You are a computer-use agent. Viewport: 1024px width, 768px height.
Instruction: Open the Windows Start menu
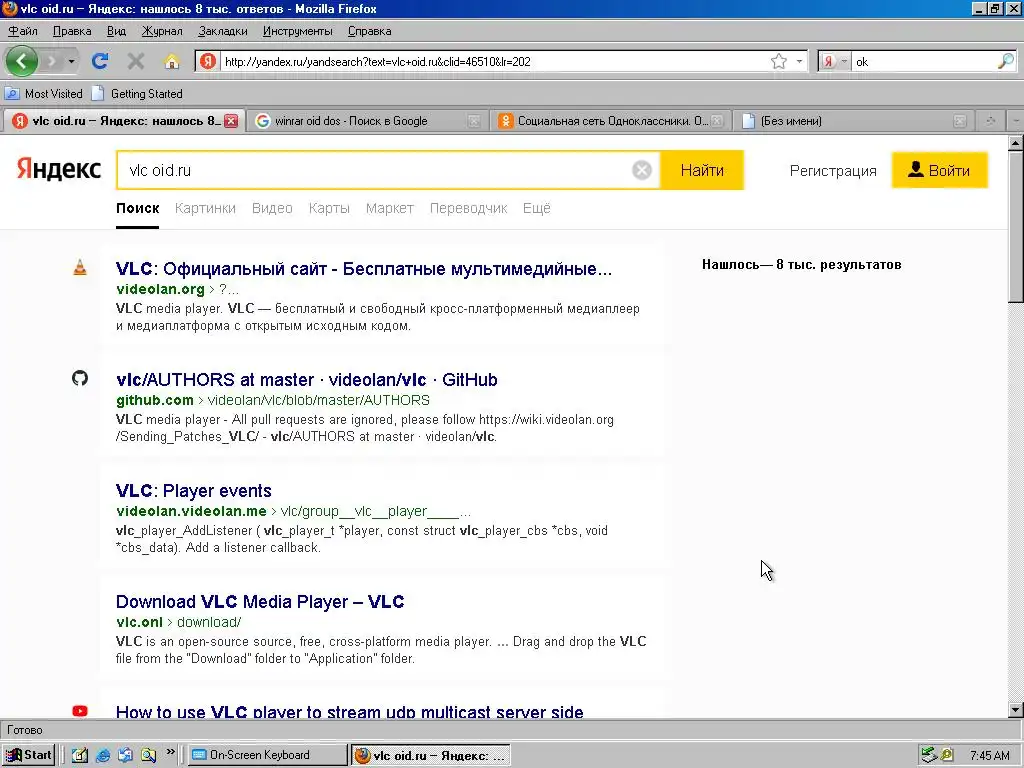point(29,755)
